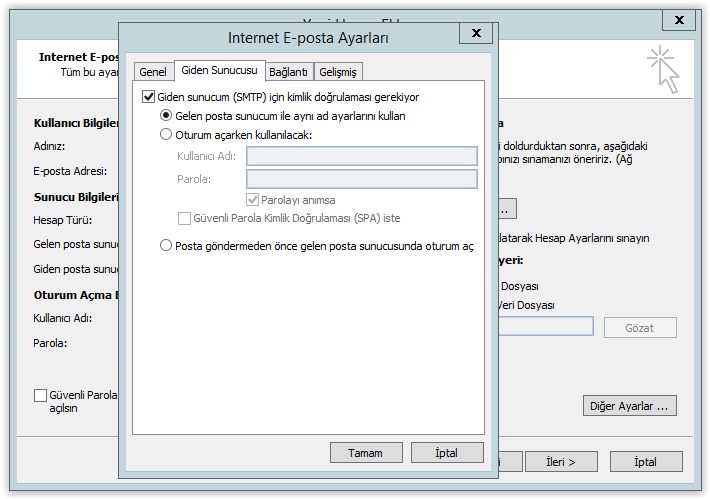Open the Bağlantı tab
Image resolution: width=710 pixels, height=499 pixels.
coord(288,72)
